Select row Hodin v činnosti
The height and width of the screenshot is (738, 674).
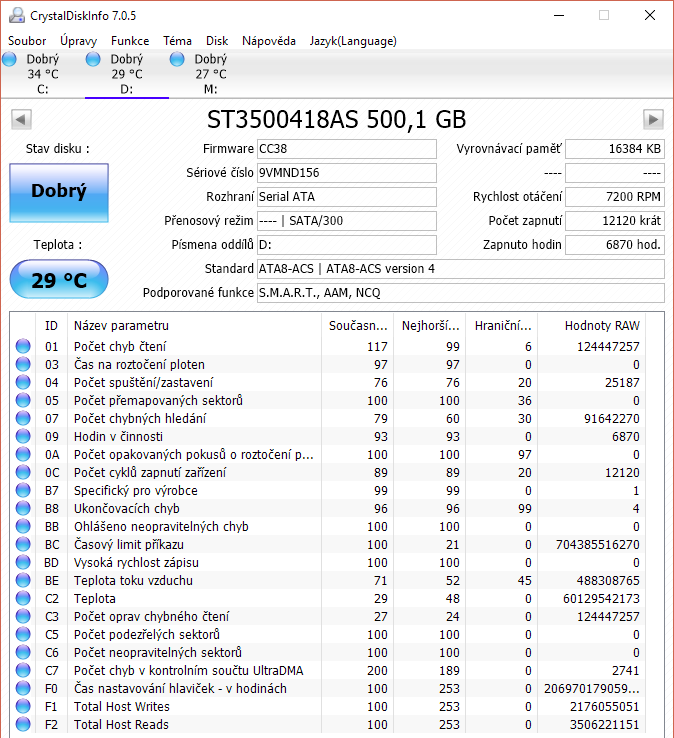(328, 436)
